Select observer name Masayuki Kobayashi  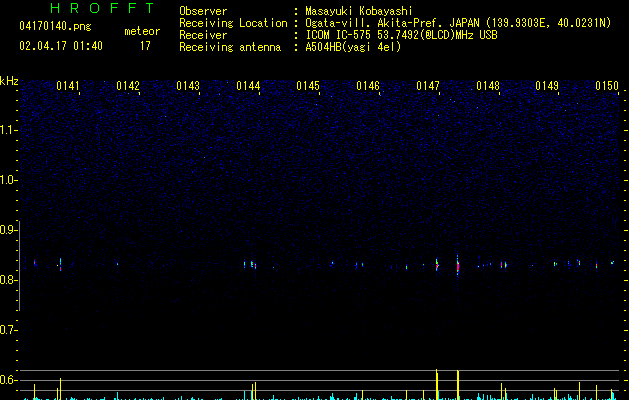pyautogui.click(x=359, y=11)
